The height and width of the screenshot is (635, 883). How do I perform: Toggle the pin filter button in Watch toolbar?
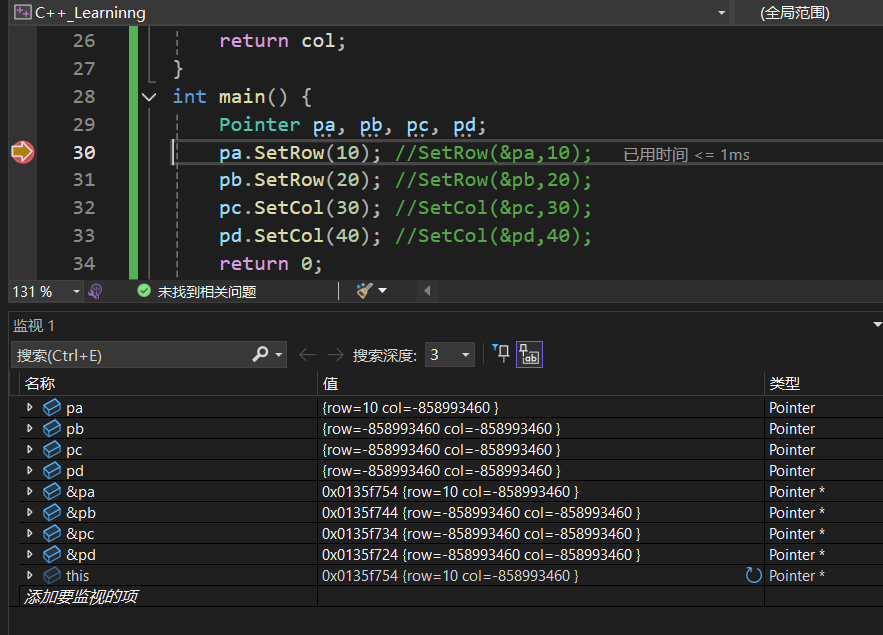click(x=501, y=354)
